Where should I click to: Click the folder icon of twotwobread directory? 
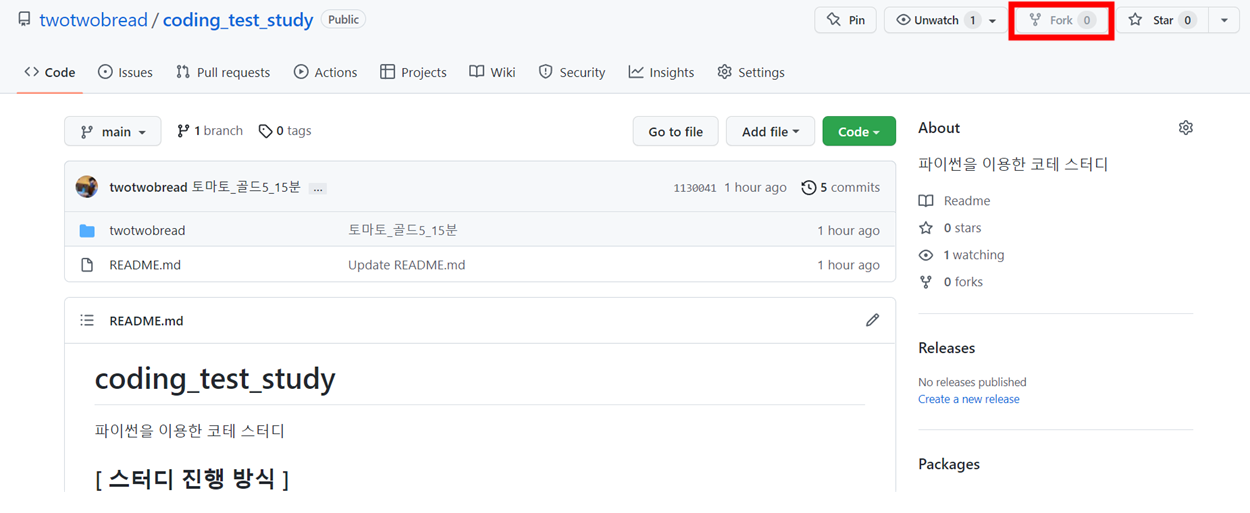point(87,230)
